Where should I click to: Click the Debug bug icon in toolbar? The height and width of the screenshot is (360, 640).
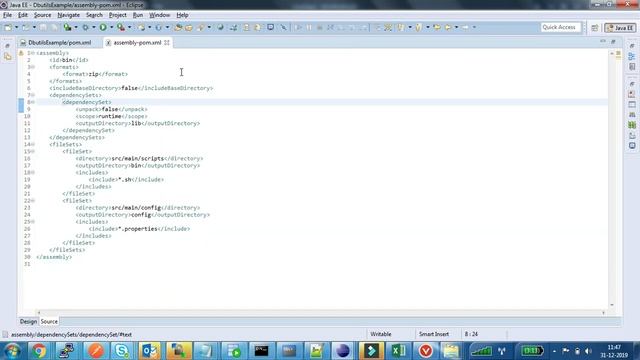(x=85, y=27)
